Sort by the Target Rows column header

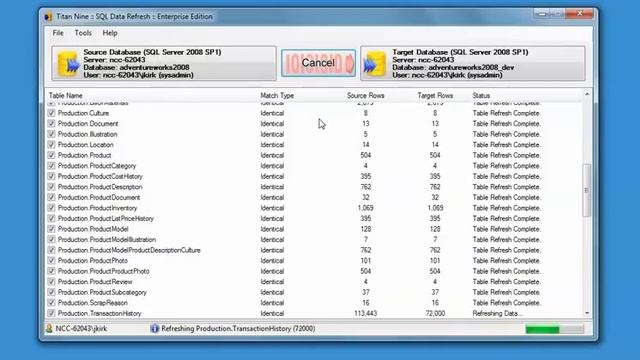click(435, 96)
